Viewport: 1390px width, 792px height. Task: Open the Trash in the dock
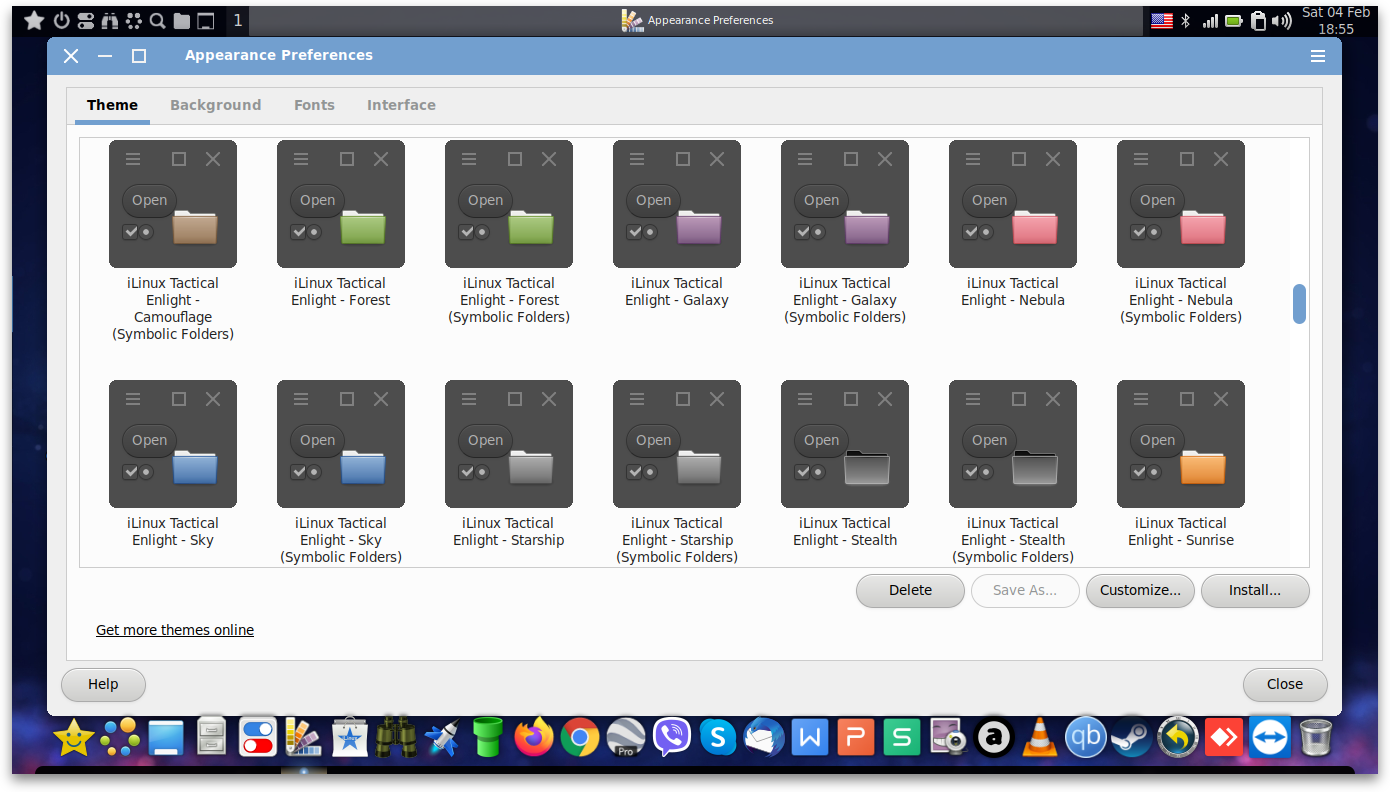click(x=1316, y=738)
